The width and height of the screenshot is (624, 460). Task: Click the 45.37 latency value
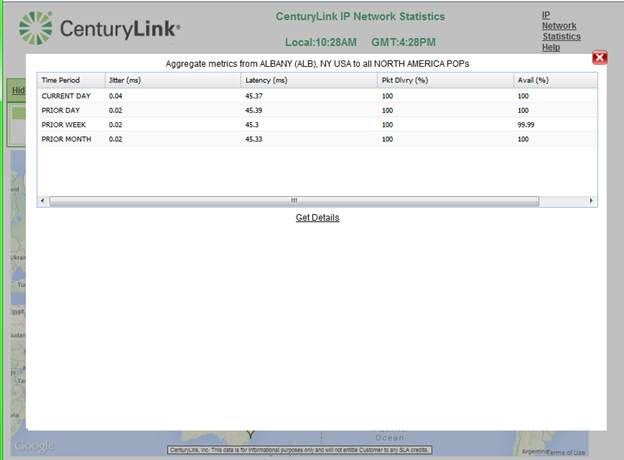(254, 96)
